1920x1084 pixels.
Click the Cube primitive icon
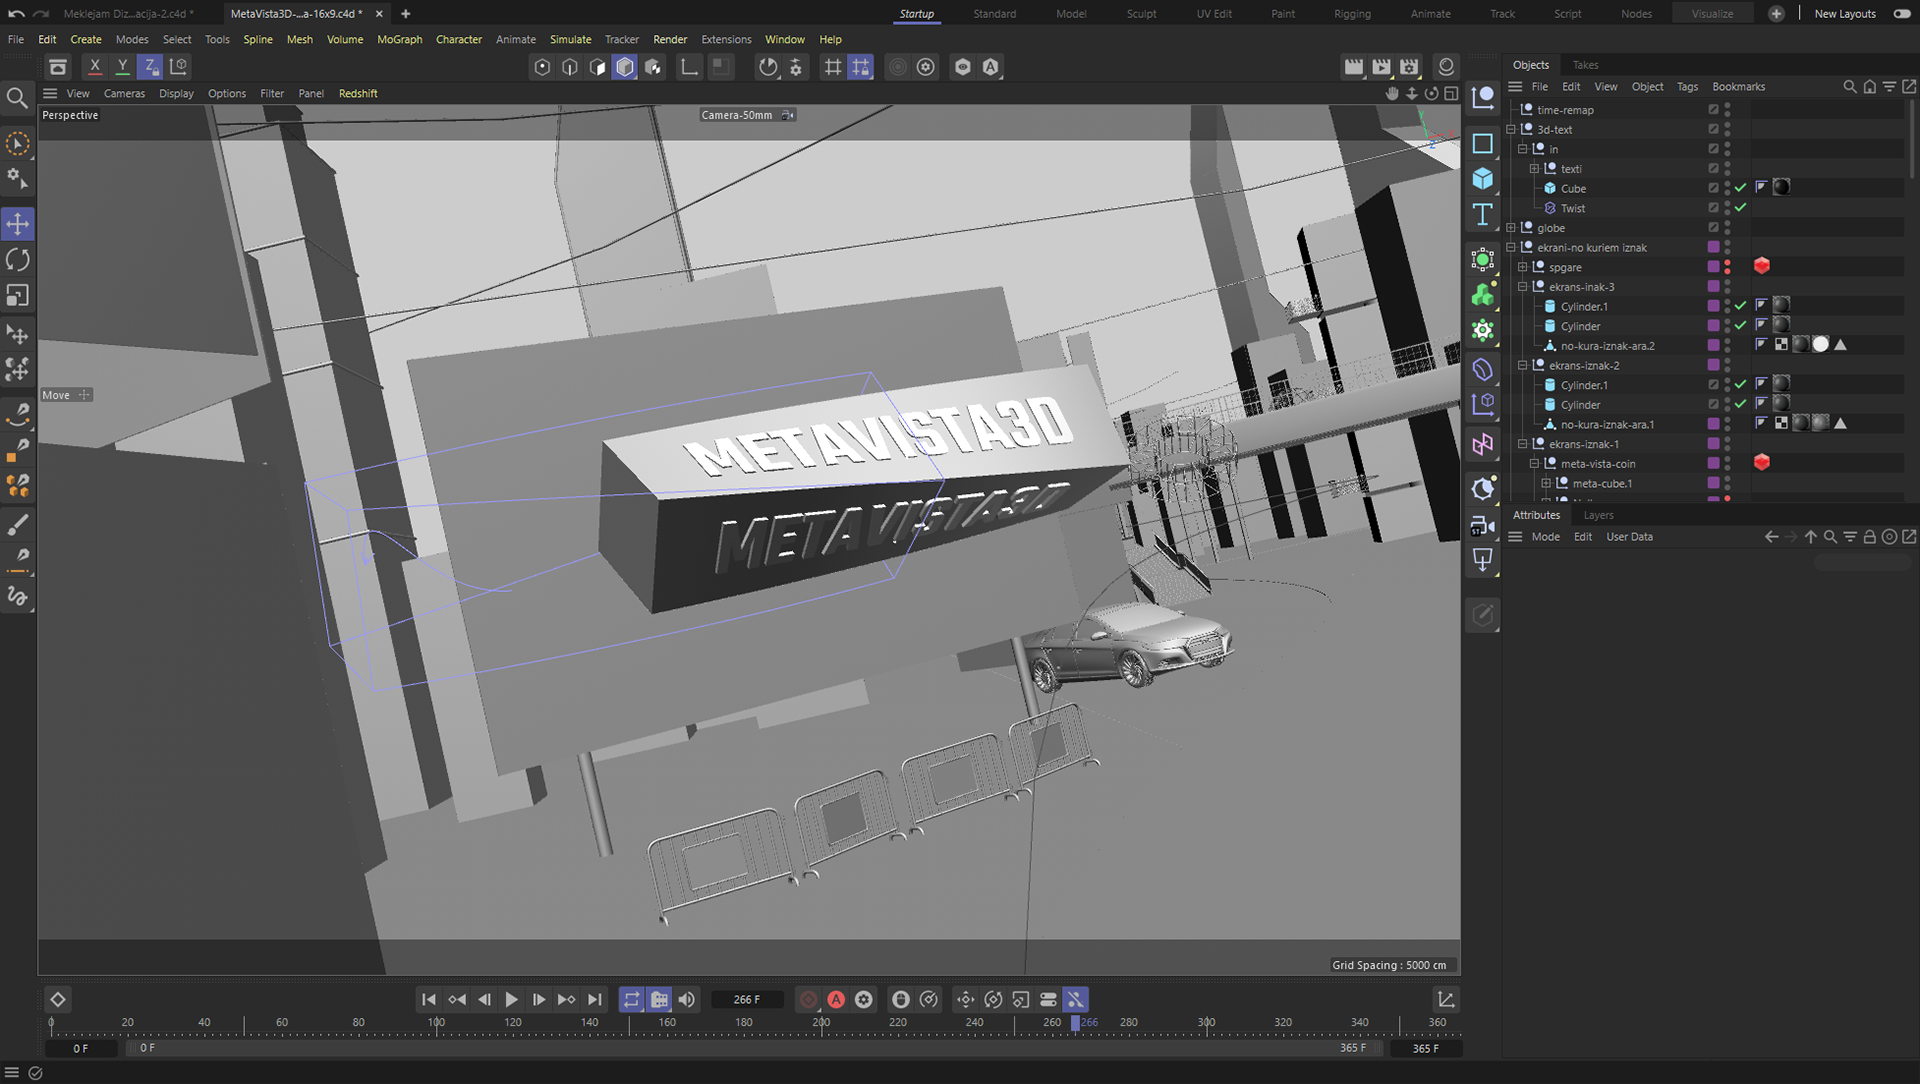point(1482,179)
